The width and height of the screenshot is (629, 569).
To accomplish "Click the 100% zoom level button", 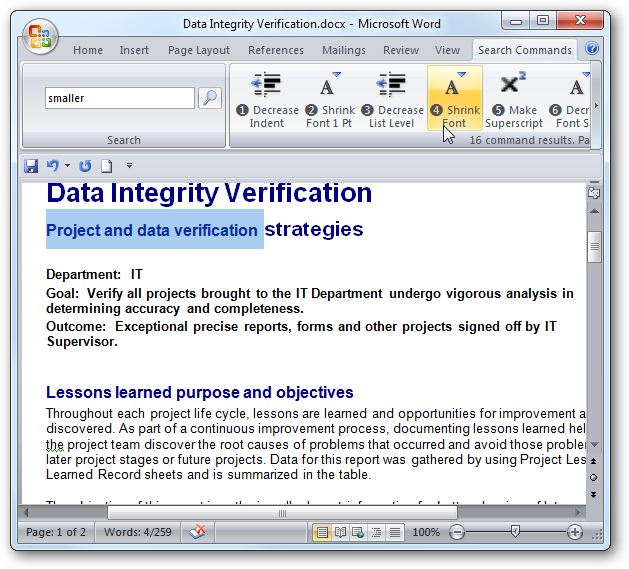I will (426, 532).
